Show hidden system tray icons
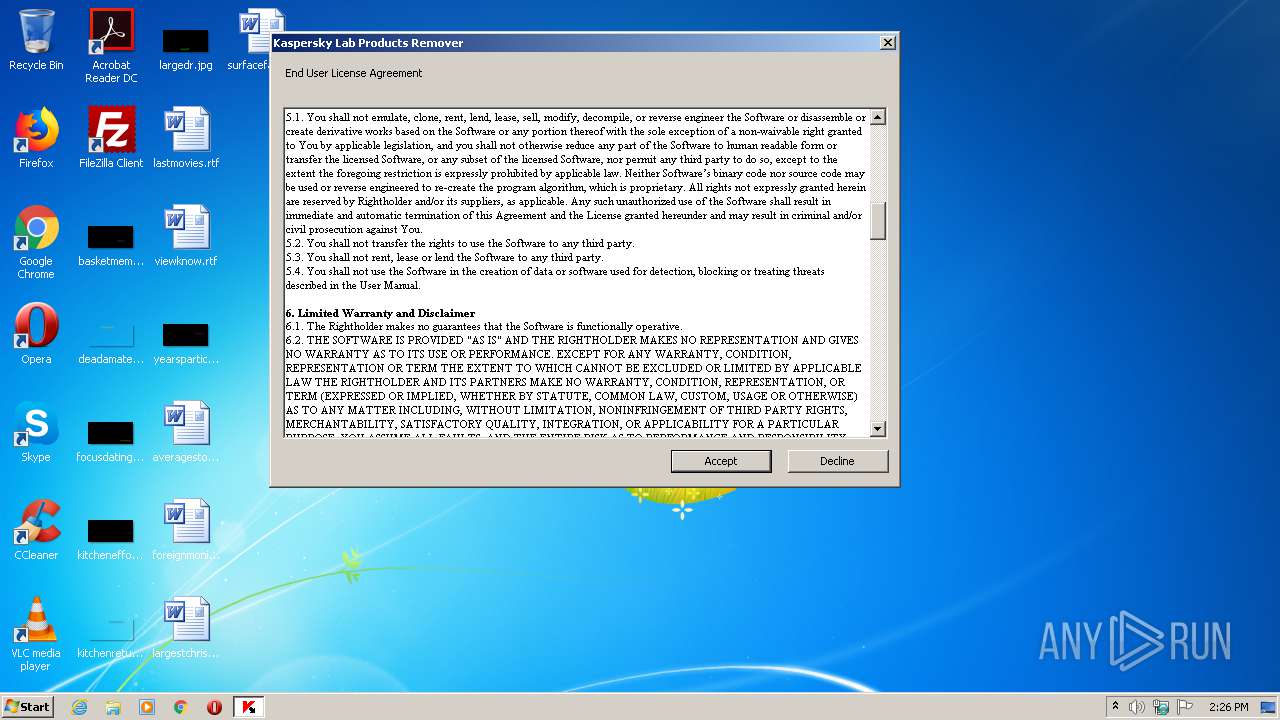The height and width of the screenshot is (720, 1280). (1115, 707)
